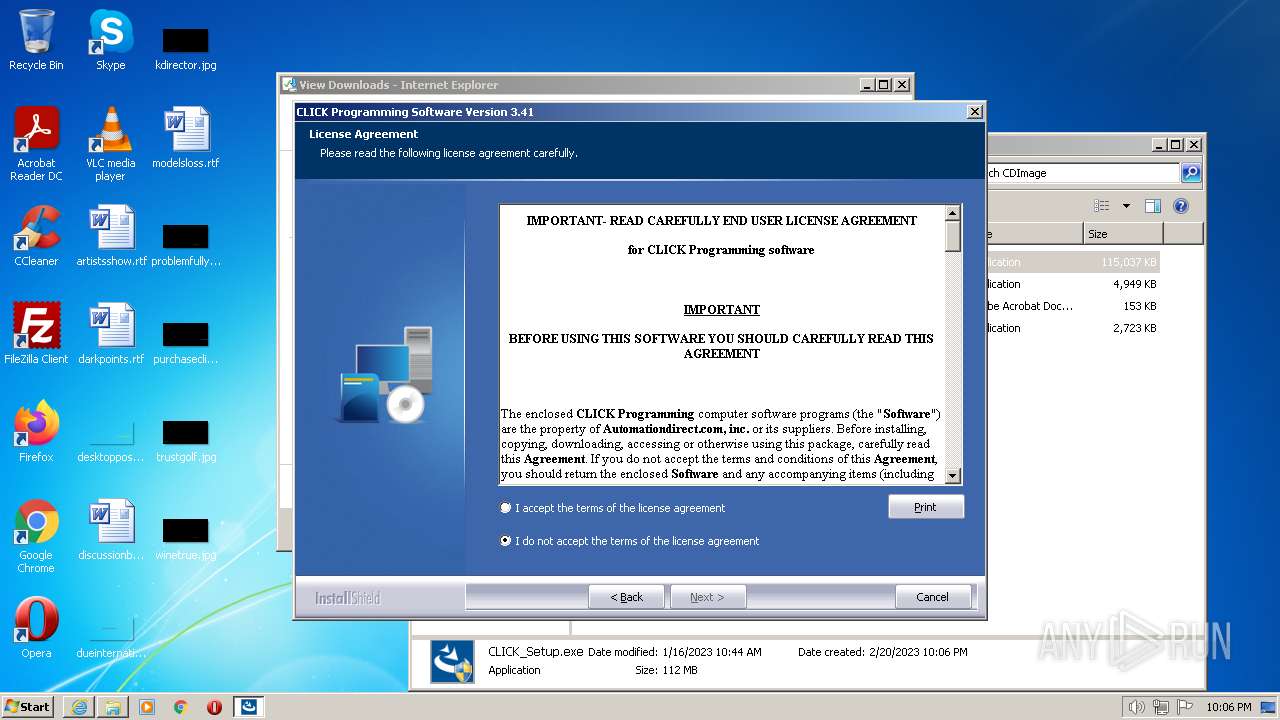Launch Firefox desktop shortcut
Viewport: 1280px width, 720px height.
(x=36, y=432)
